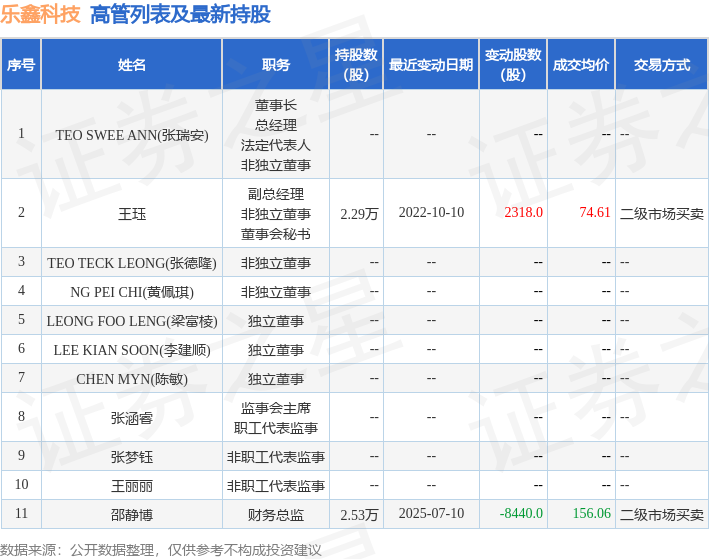The height and width of the screenshot is (559, 709).
Task: Click the date 2022-10-10
Action: (431, 213)
